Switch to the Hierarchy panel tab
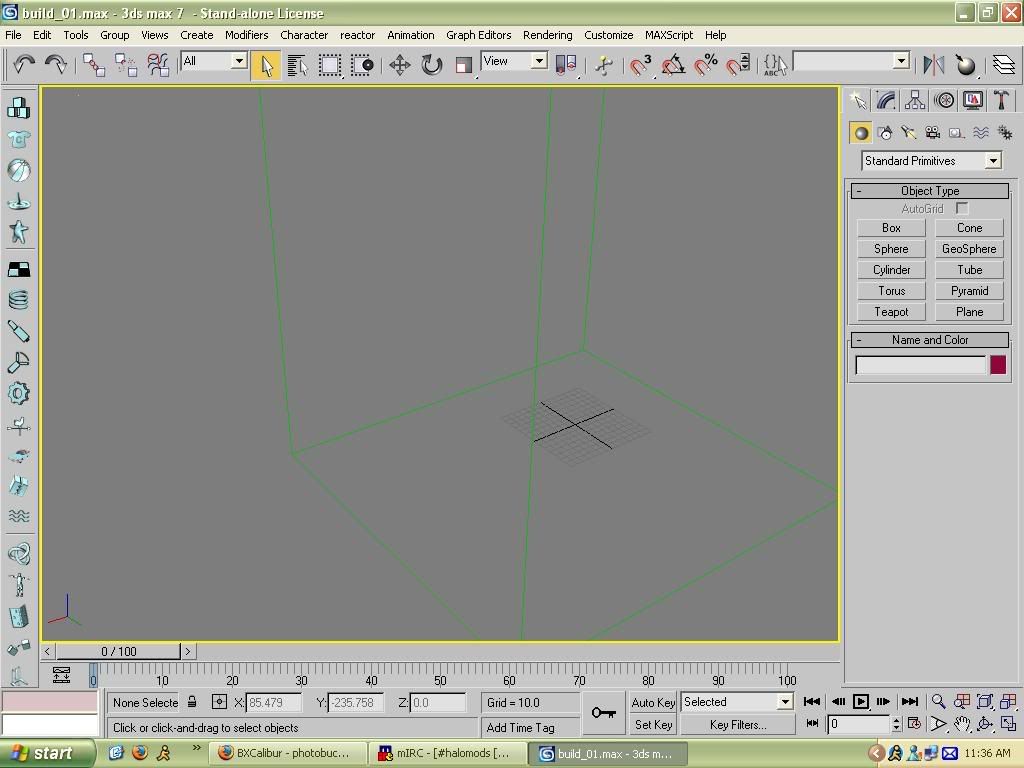This screenshot has width=1024, height=768. [915, 100]
